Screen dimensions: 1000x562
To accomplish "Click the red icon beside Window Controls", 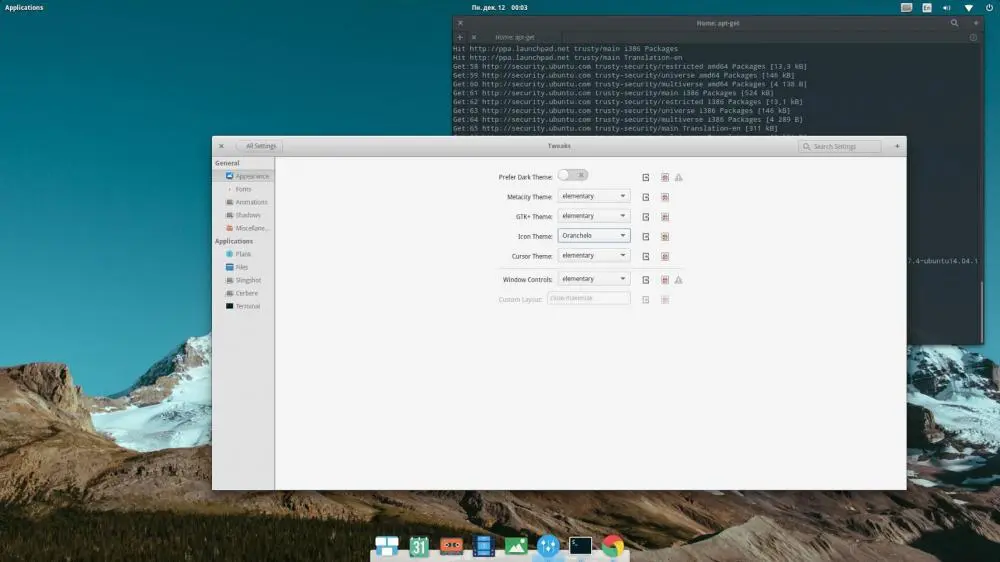I will pos(665,280).
